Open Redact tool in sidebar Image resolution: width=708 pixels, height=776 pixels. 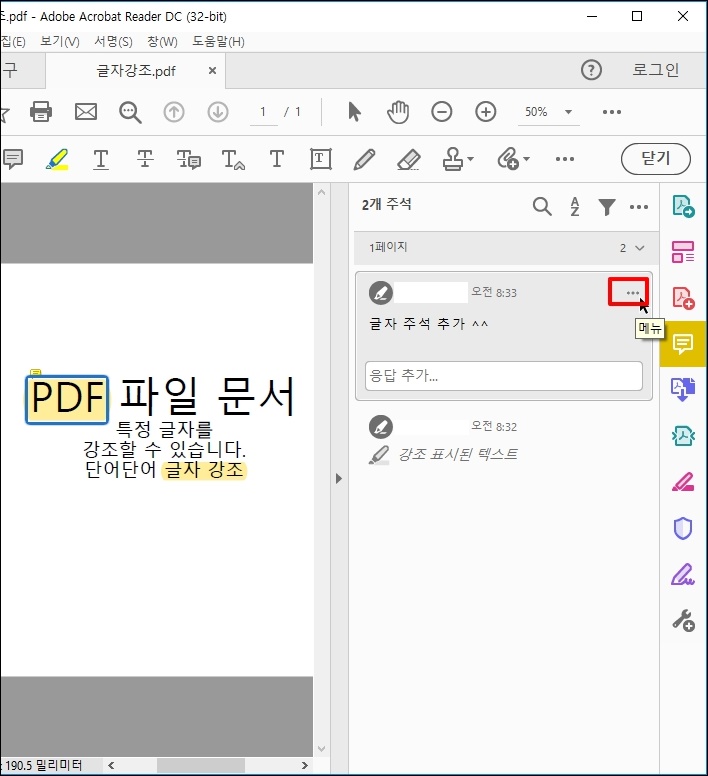683,482
